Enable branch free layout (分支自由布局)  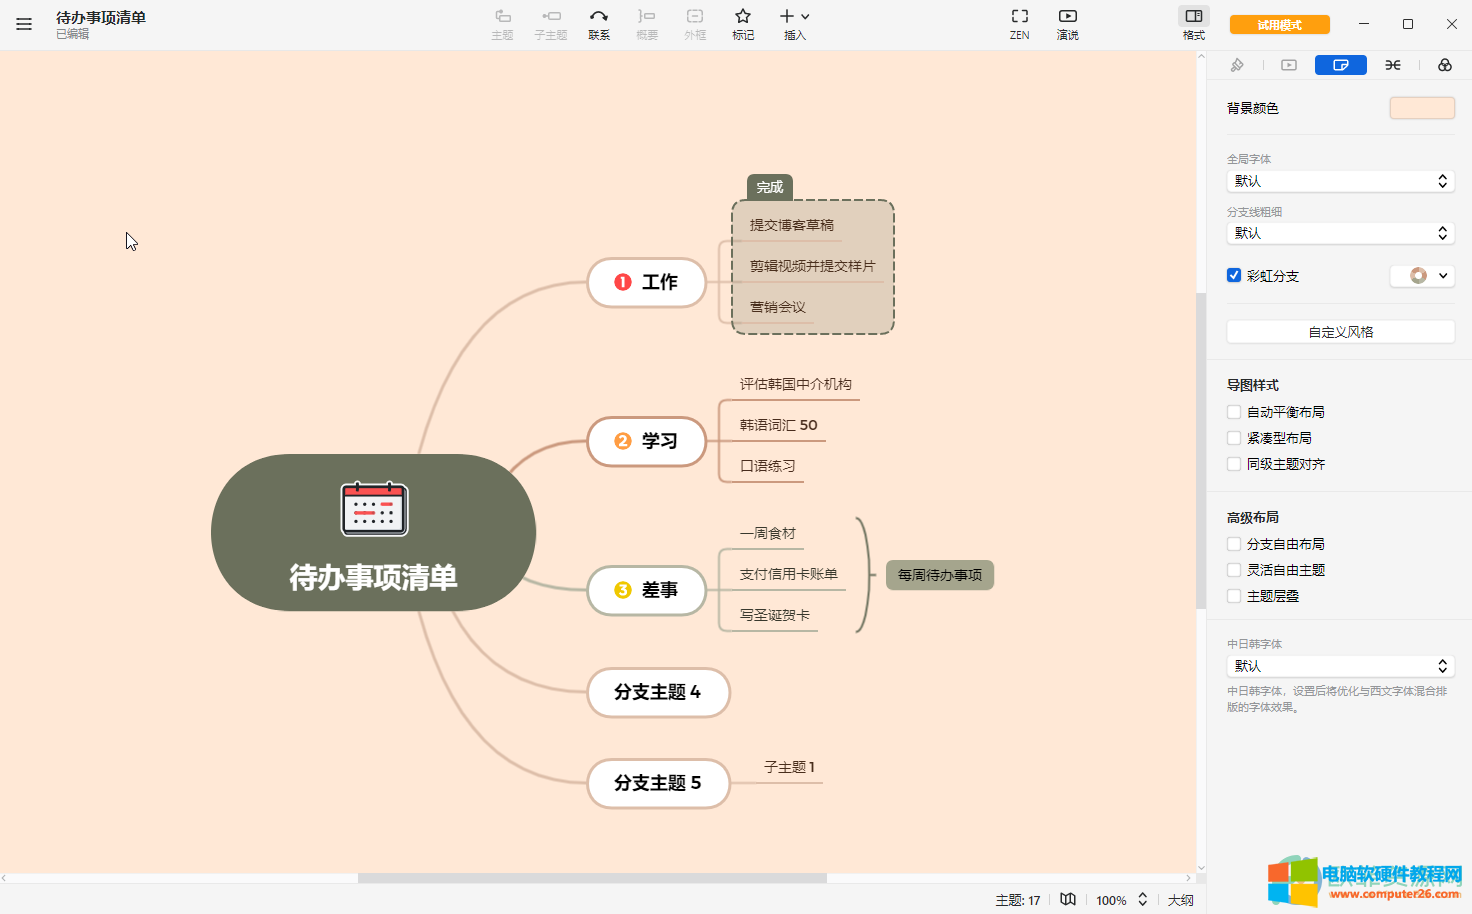point(1234,544)
